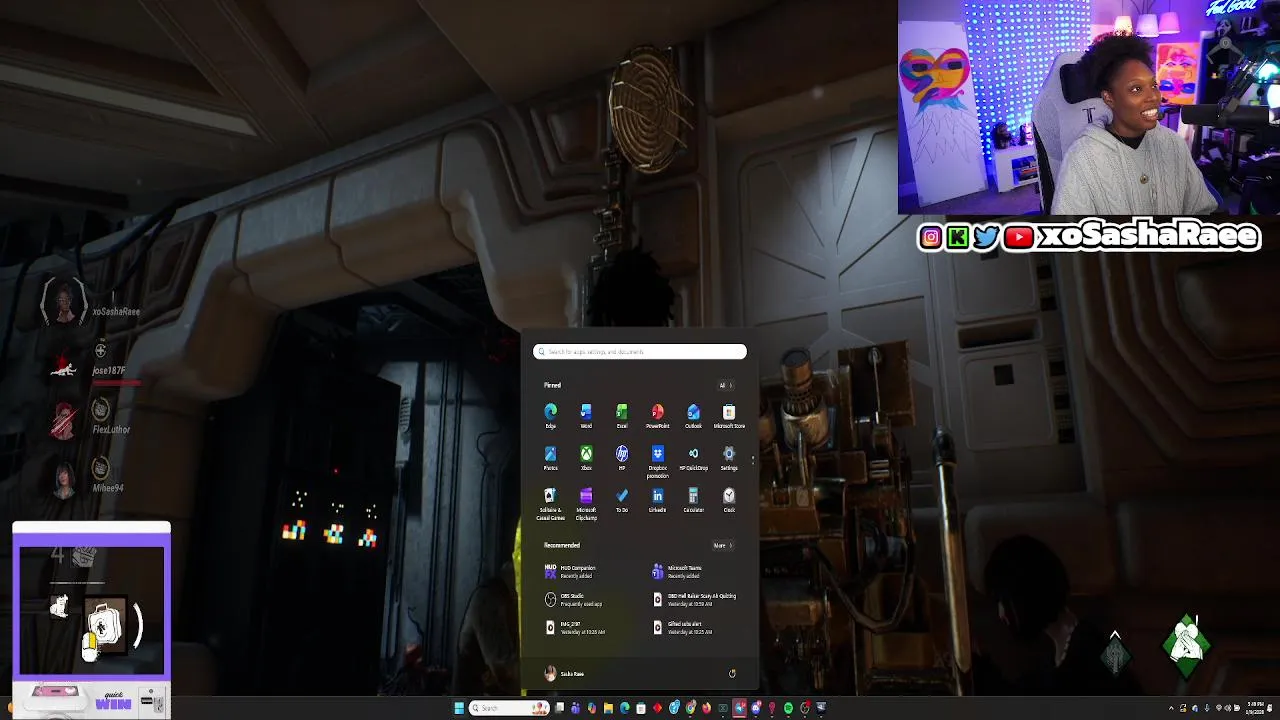Open recommended HUD Companion
The height and width of the screenshot is (720, 1280).
click(x=572, y=572)
